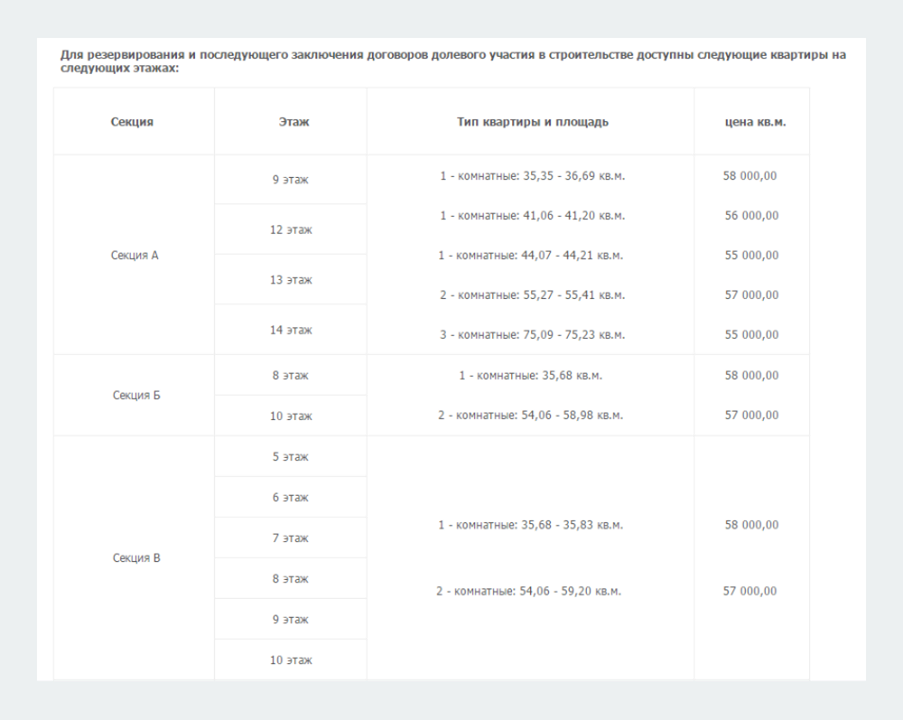903x720 pixels.
Task: Select the '14 этаж' cell
Action: 291,330
